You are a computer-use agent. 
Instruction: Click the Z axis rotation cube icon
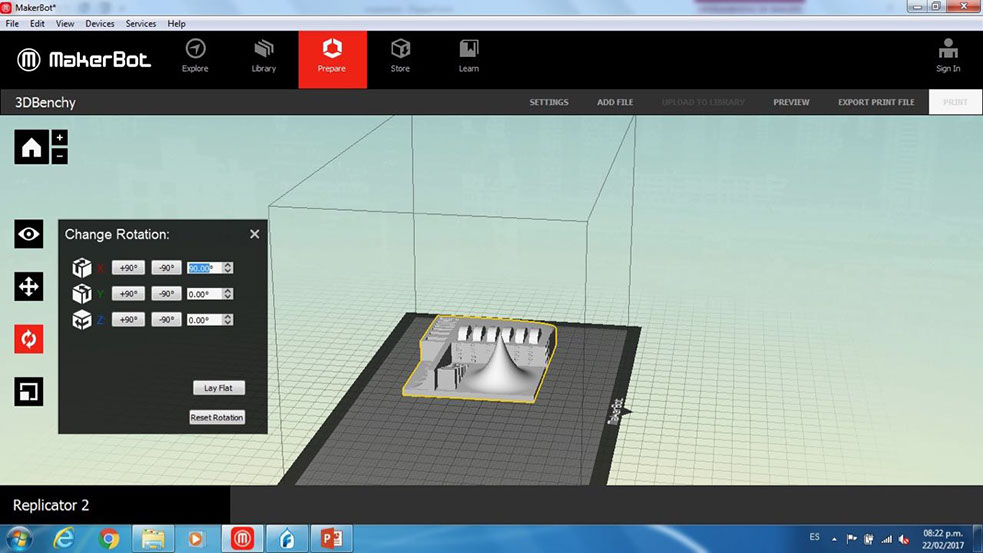[x=81, y=320]
